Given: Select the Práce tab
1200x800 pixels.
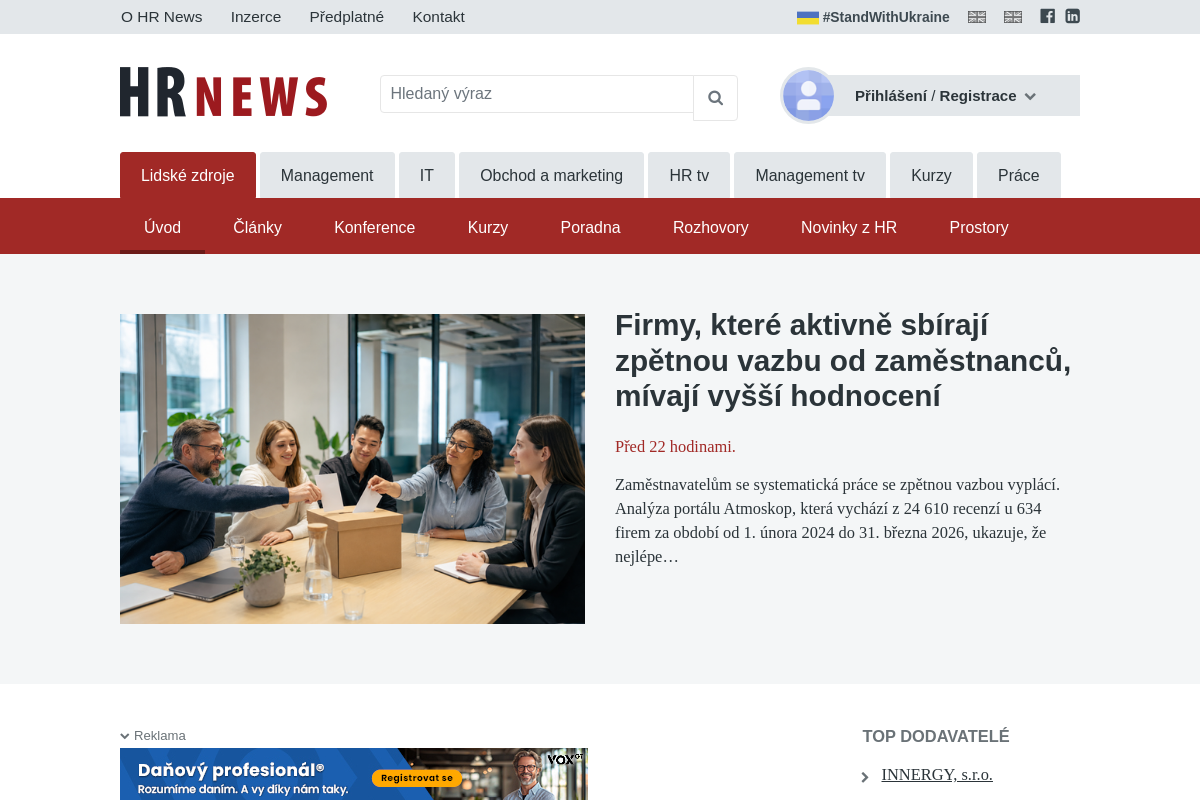Looking at the screenshot, I should [1019, 175].
